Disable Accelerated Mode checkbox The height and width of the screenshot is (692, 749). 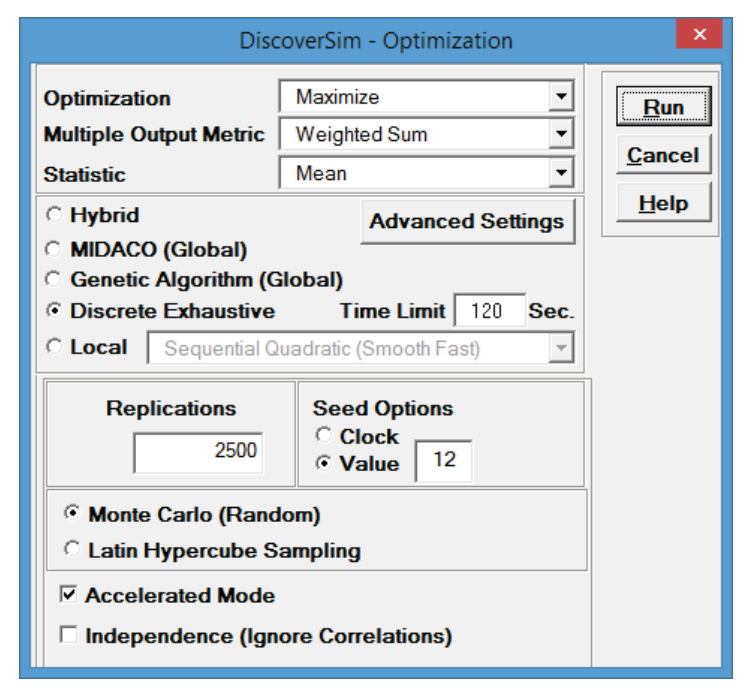point(69,595)
